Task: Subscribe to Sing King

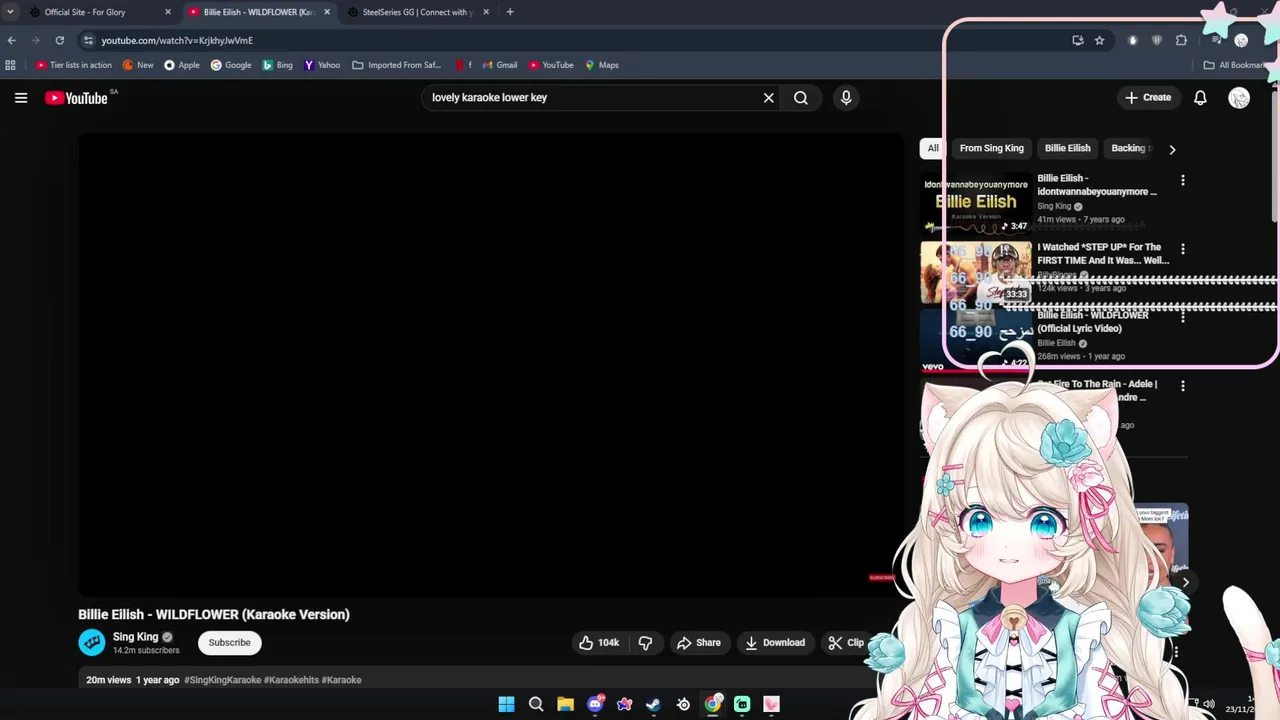Action: [x=230, y=643]
